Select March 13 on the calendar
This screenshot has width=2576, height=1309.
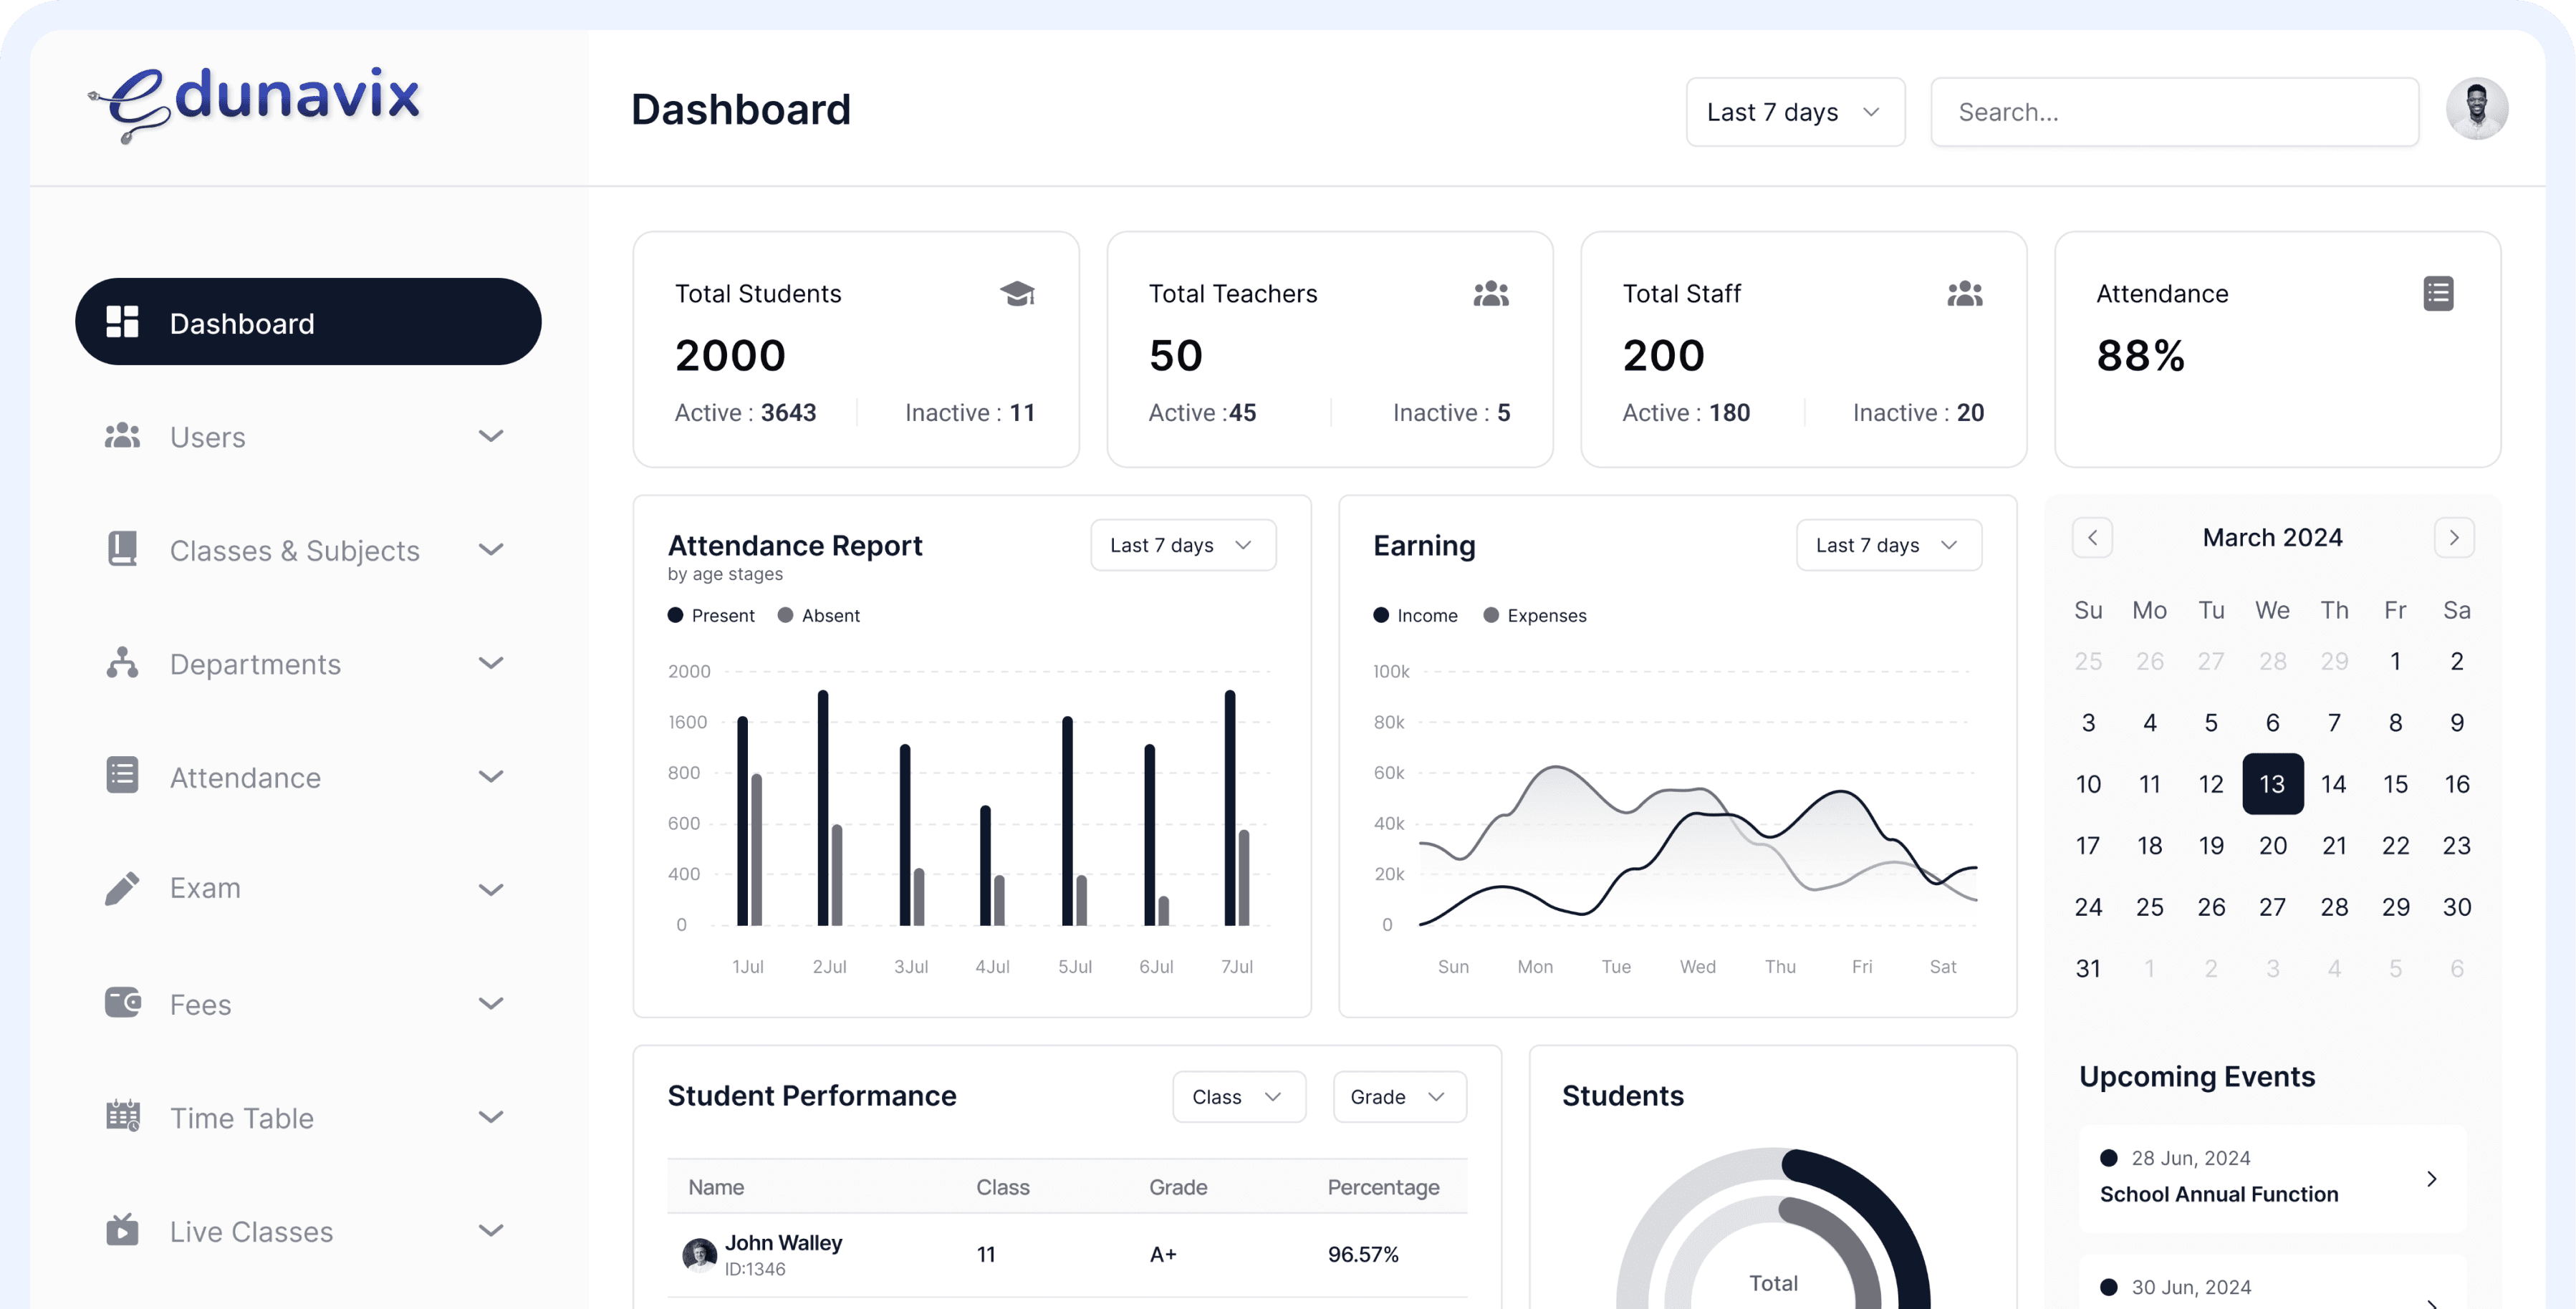coord(2273,783)
